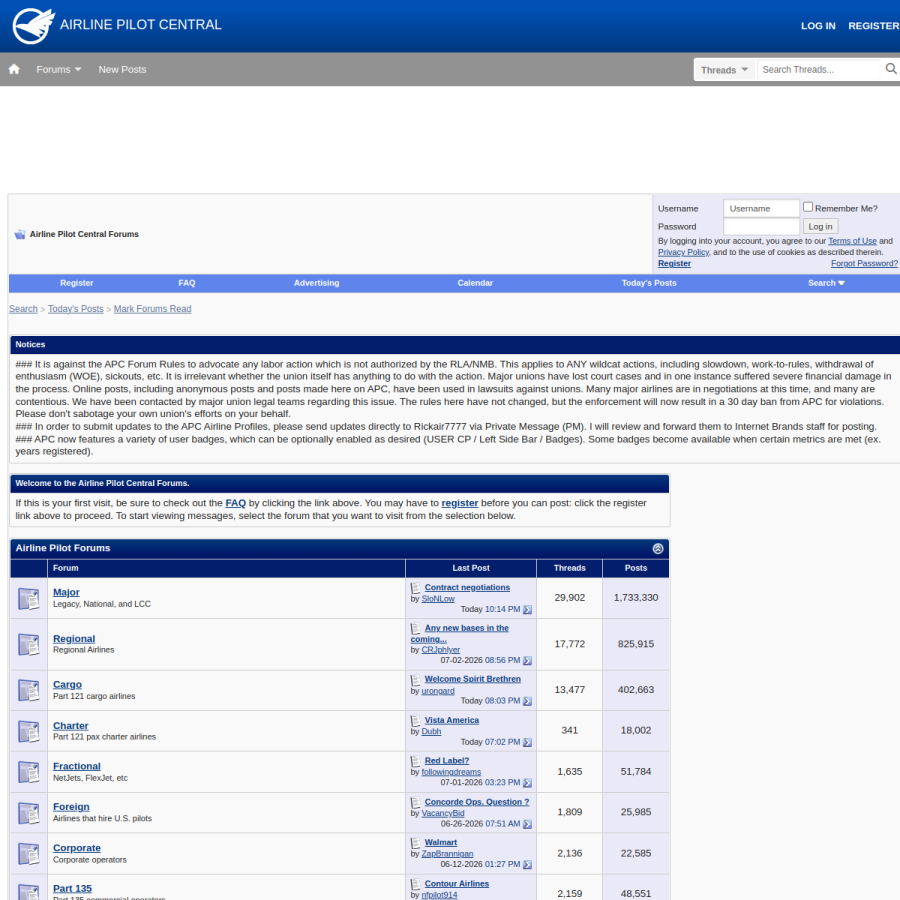The image size is (900, 900).
Task: Click the Fractional forum status icon
Action: click(29, 772)
